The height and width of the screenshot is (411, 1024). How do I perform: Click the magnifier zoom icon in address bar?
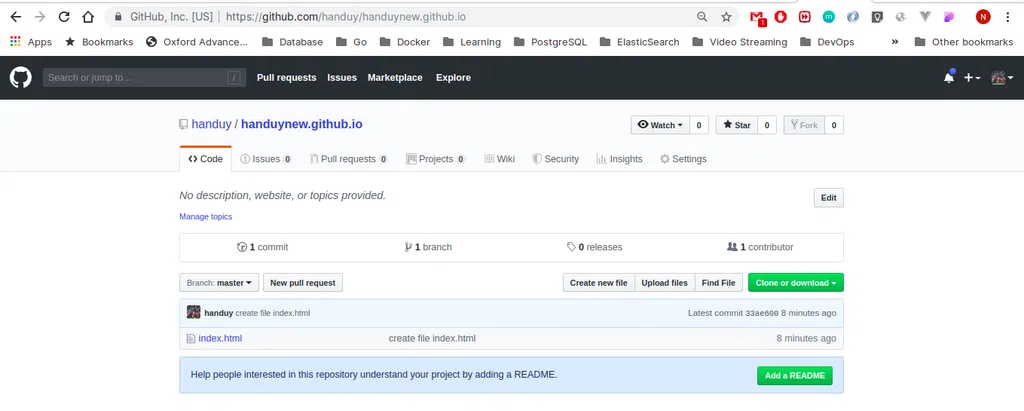pos(702,17)
